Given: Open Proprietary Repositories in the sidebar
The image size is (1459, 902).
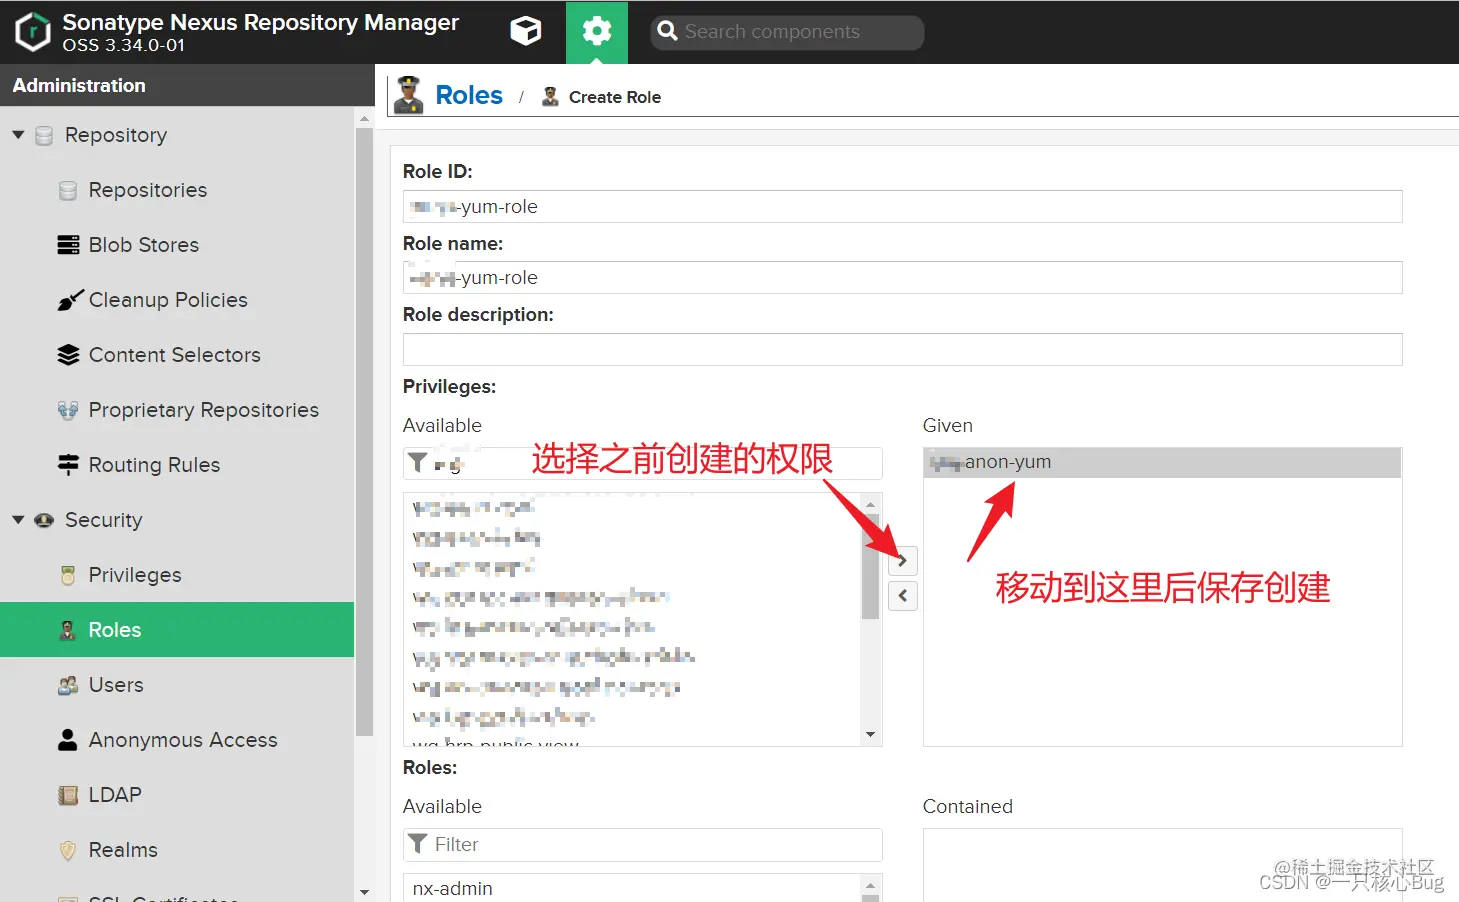Looking at the screenshot, I should (x=204, y=410).
